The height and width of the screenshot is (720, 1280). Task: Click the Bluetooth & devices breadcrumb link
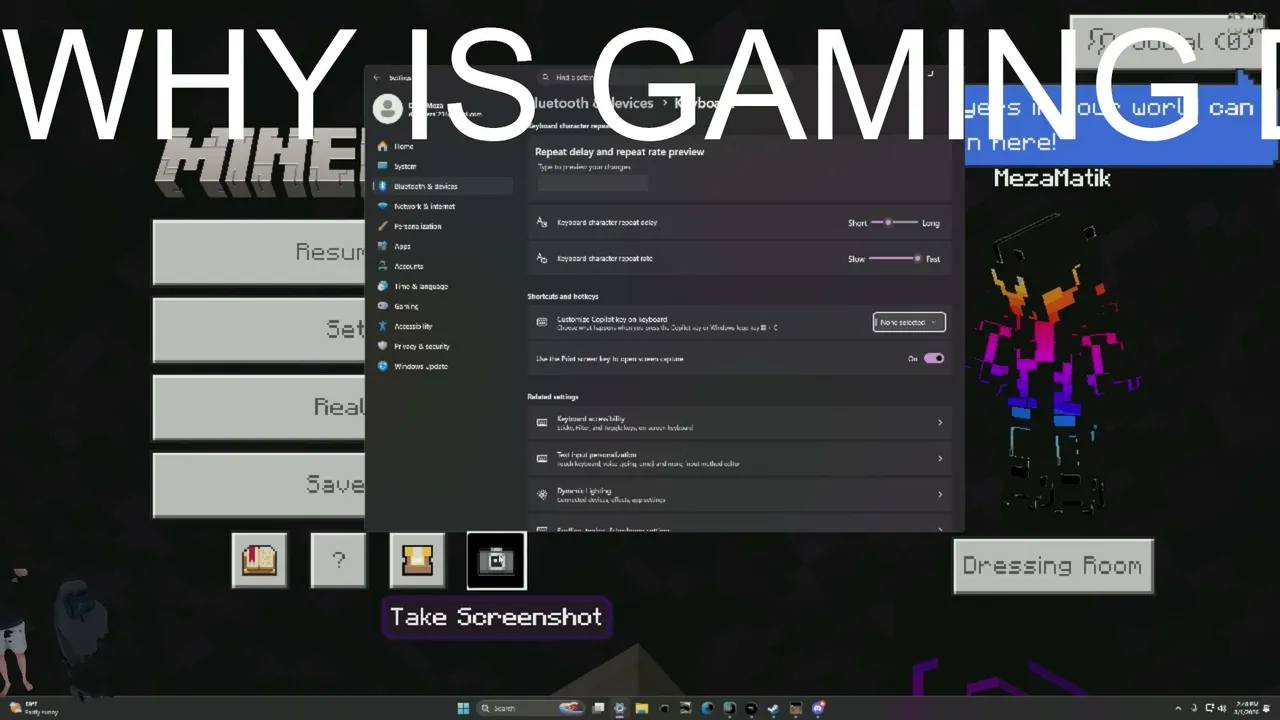pyautogui.click(x=590, y=103)
